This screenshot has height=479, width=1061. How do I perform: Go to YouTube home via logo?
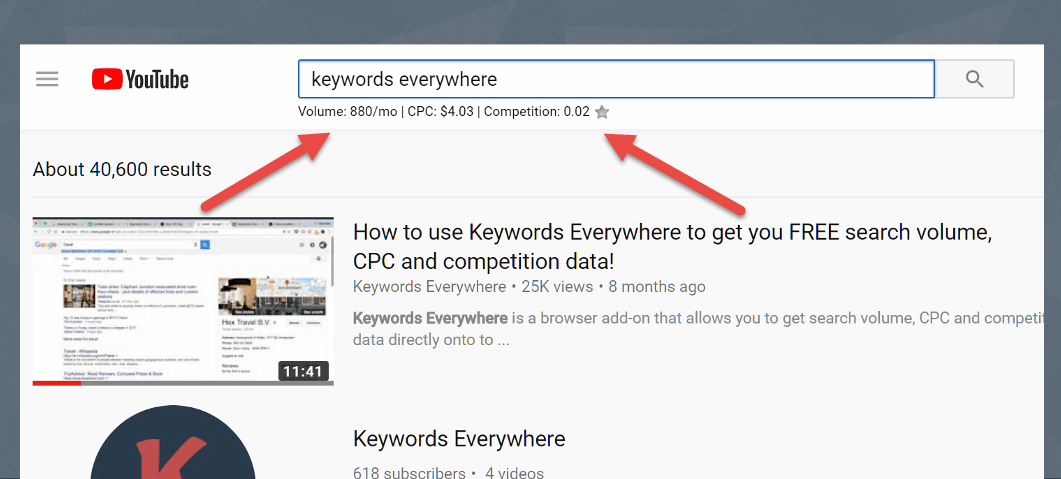click(140, 79)
